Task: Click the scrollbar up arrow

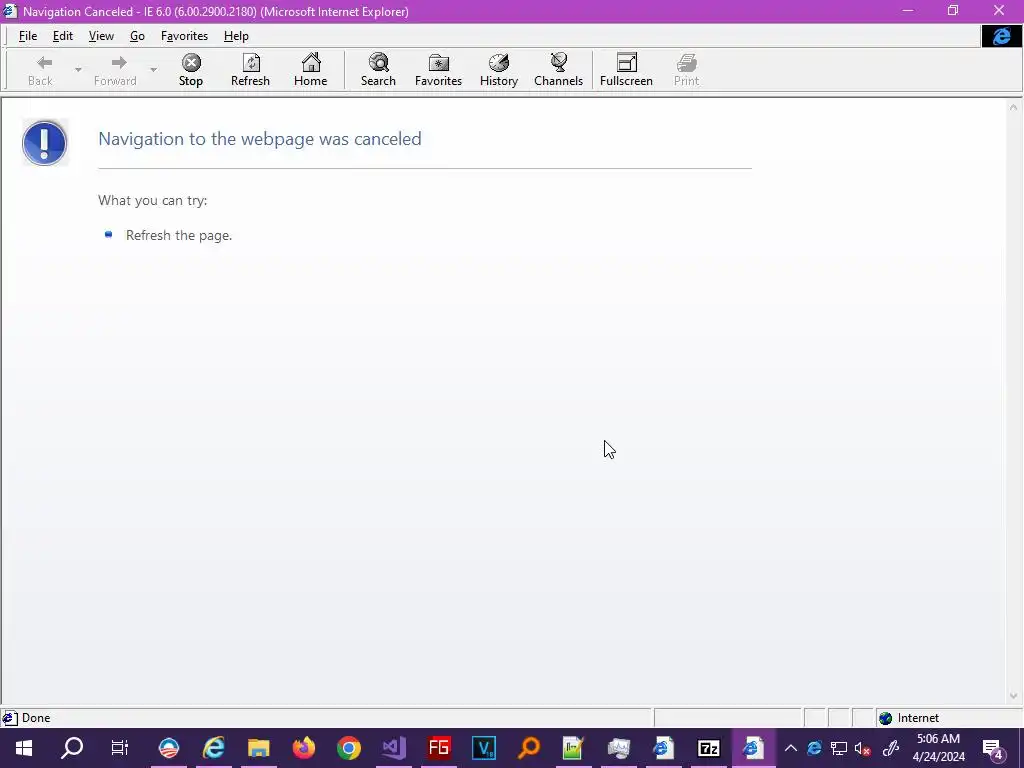Action: coord(1013,107)
